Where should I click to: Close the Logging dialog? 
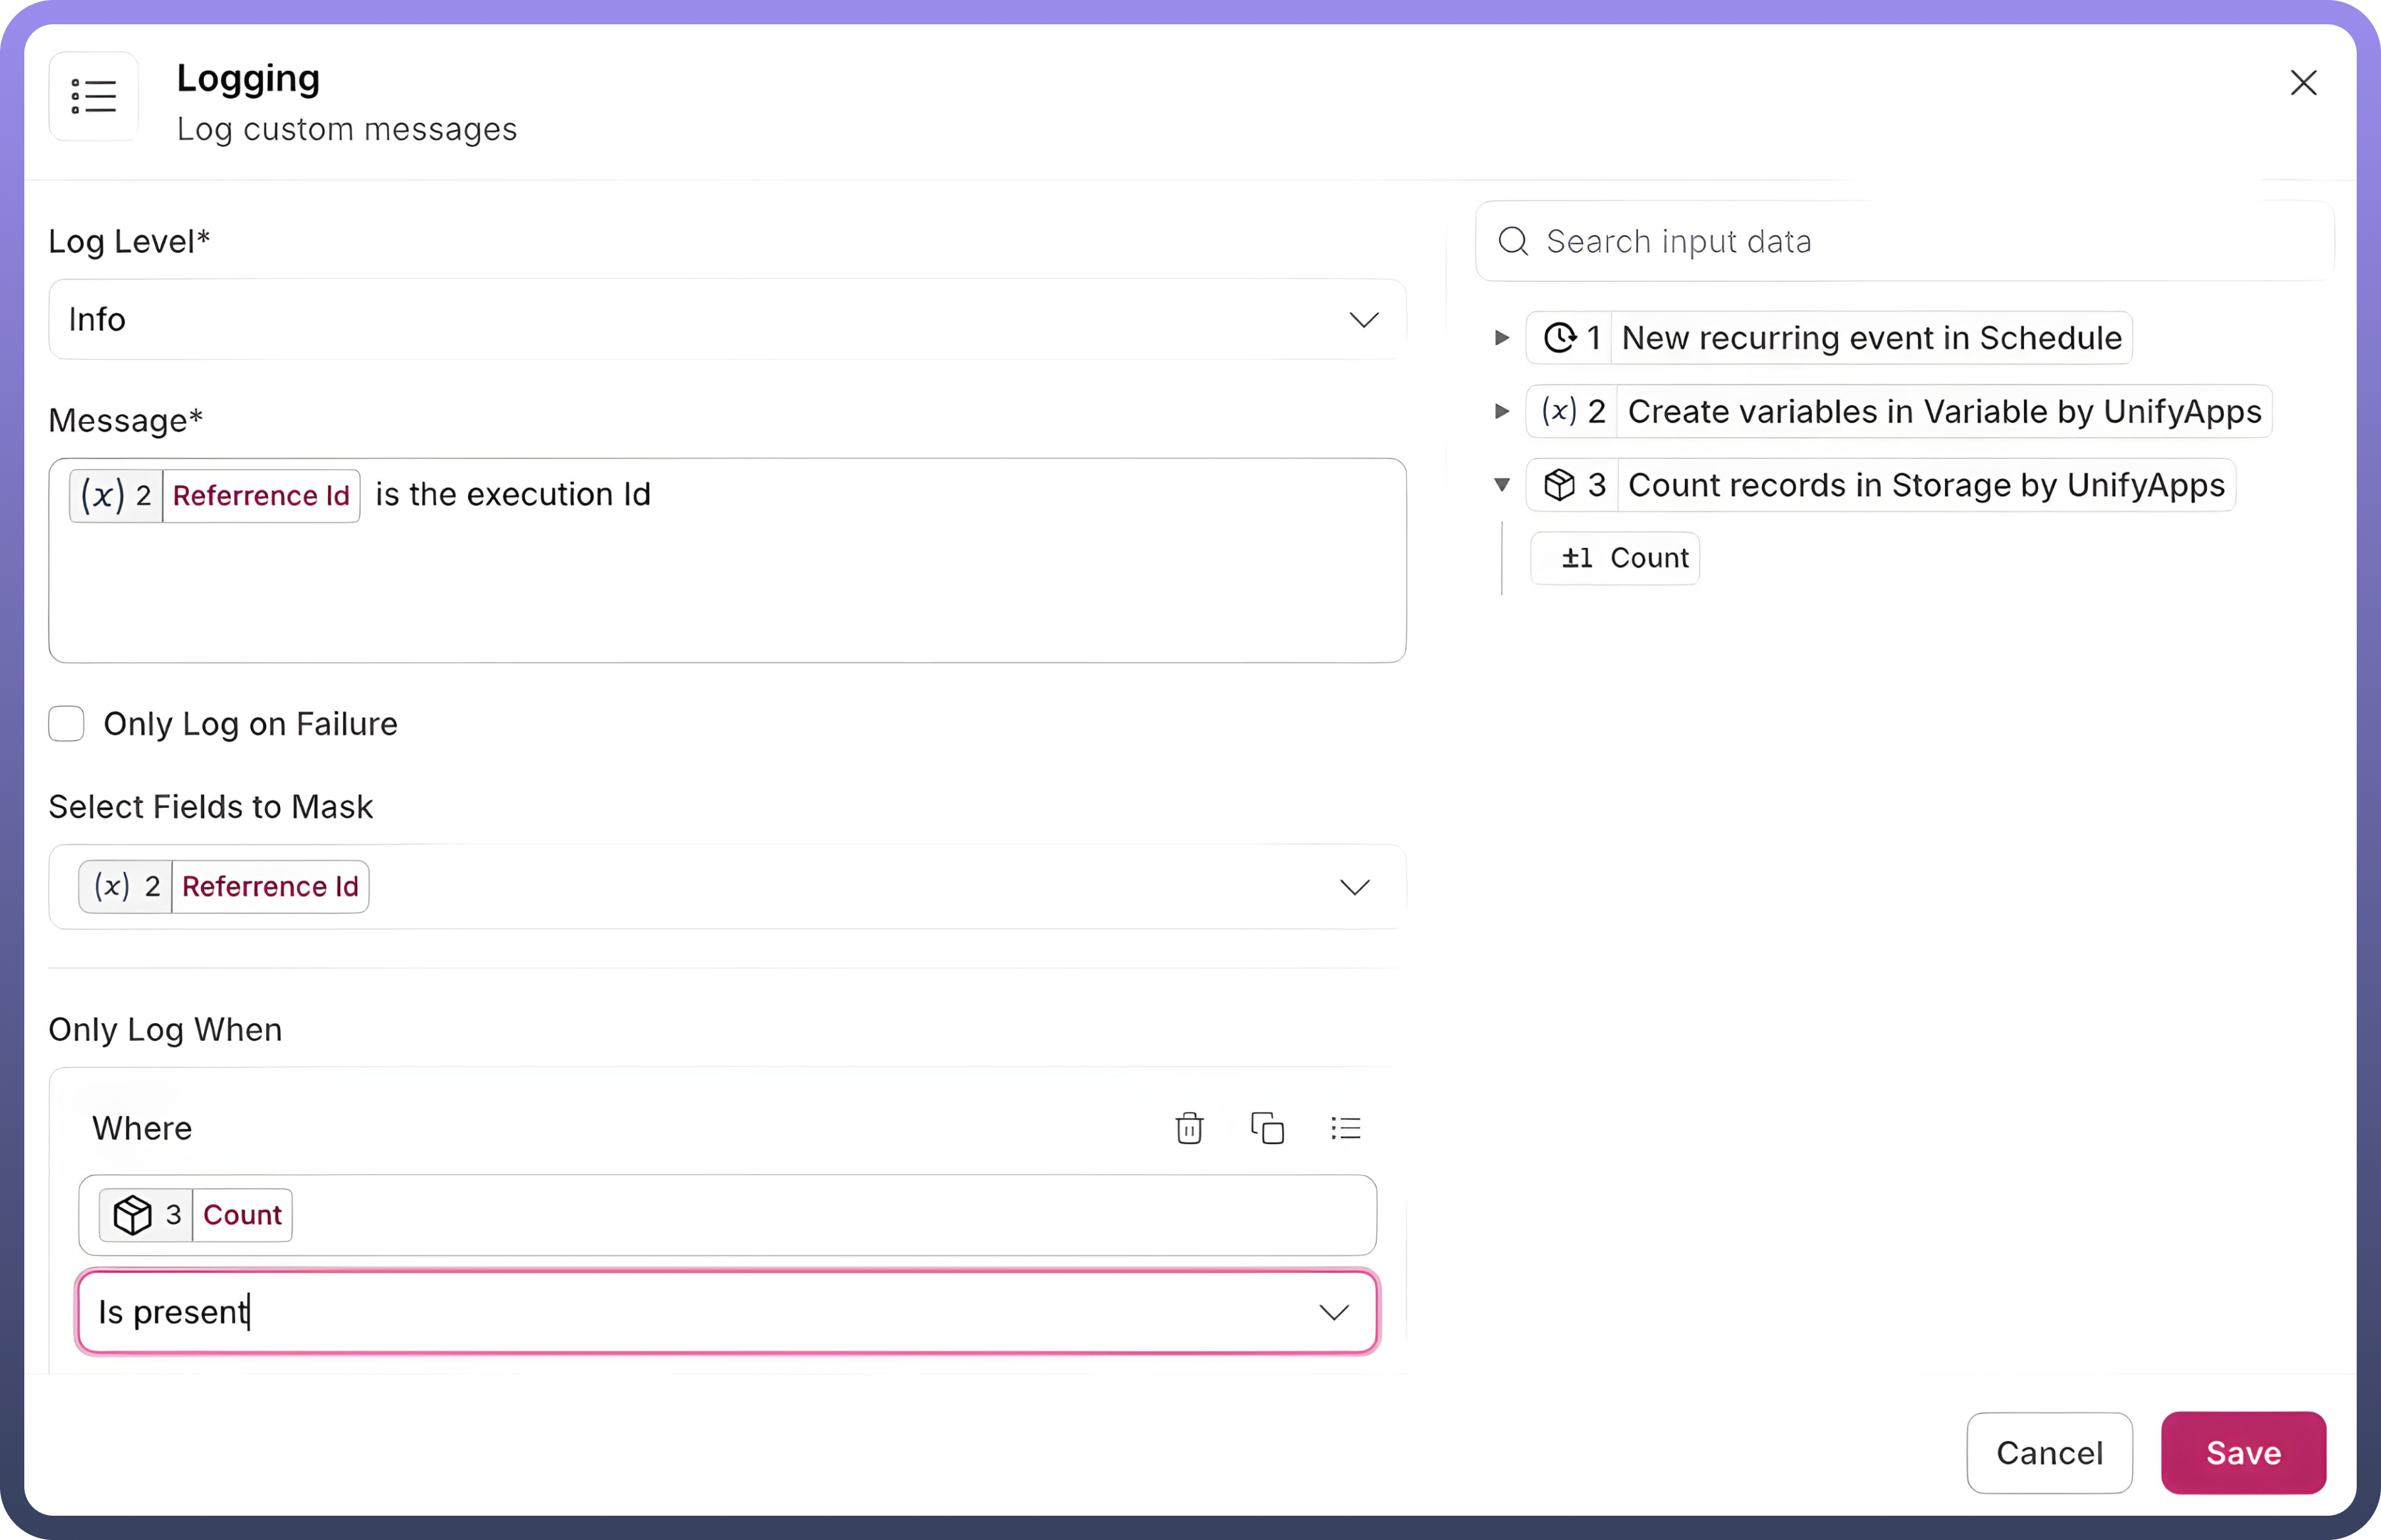click(2303, 83)
